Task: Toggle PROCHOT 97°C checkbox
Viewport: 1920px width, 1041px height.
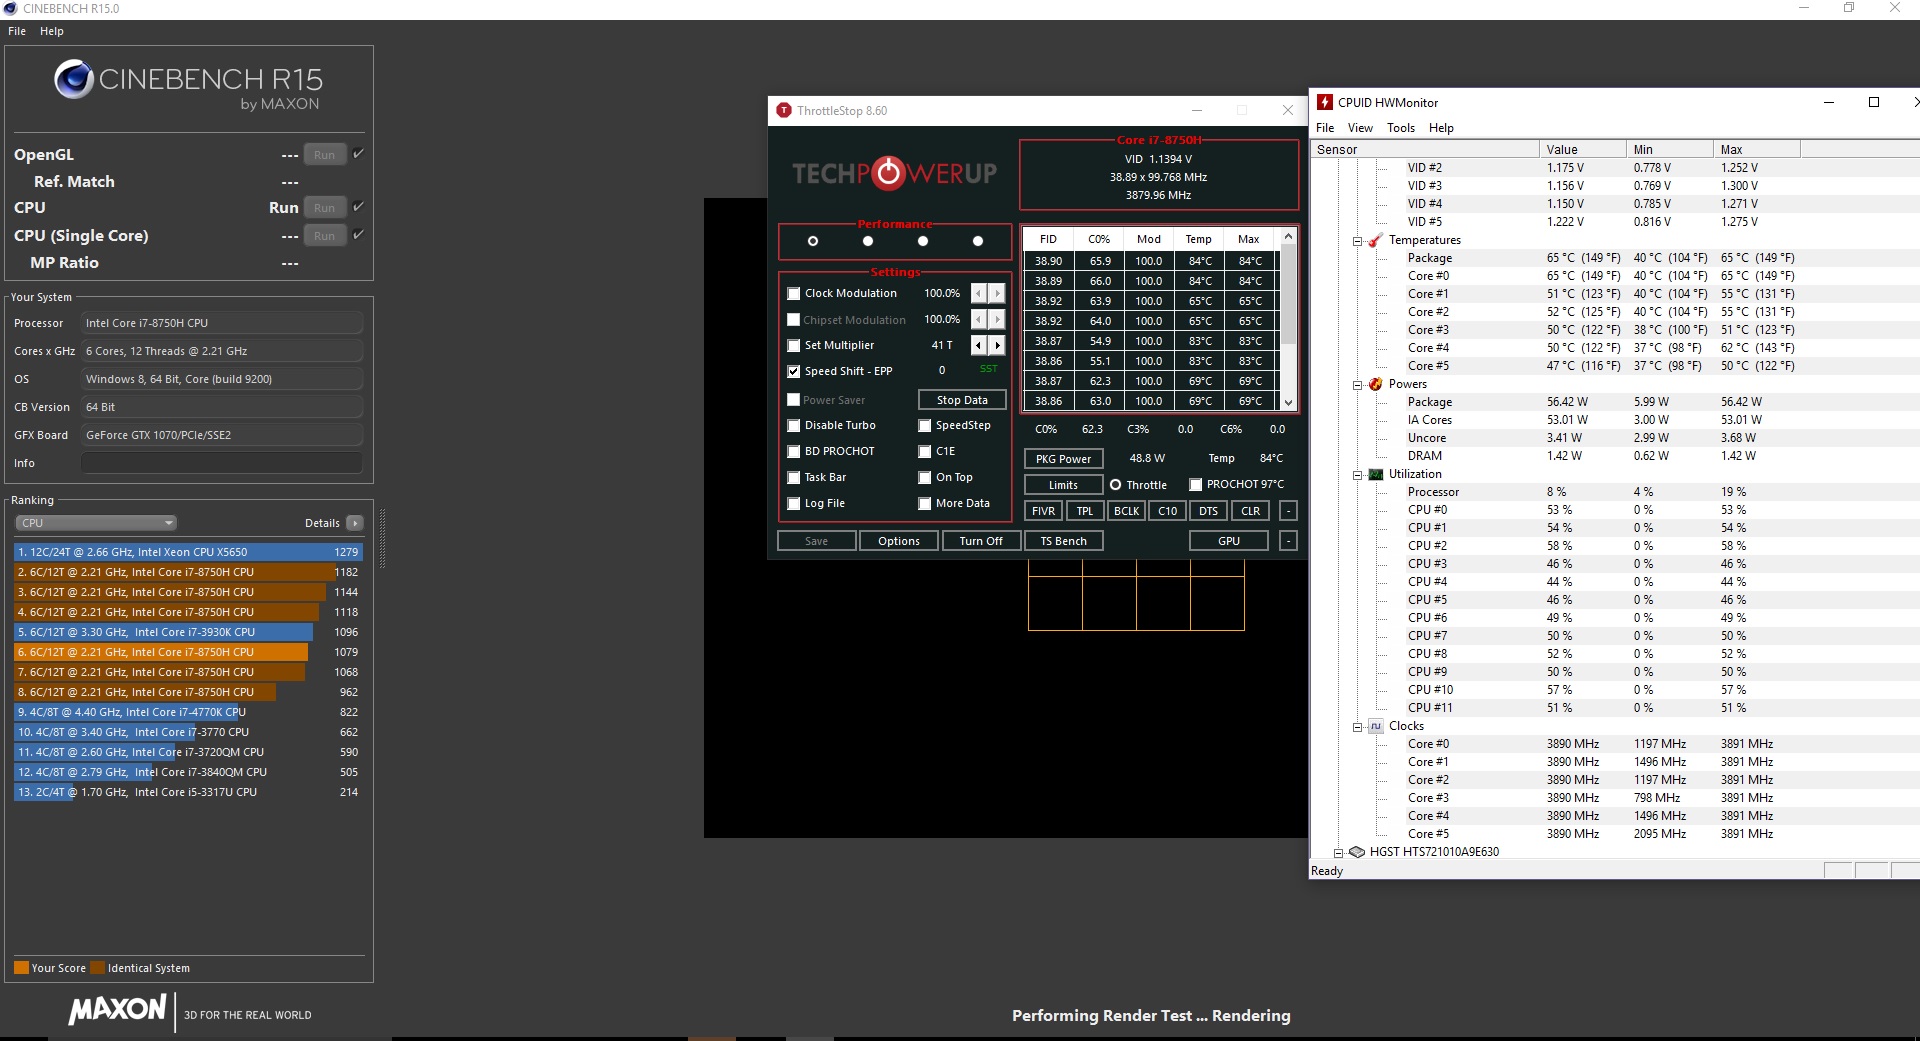Action: click(1195, 485)
